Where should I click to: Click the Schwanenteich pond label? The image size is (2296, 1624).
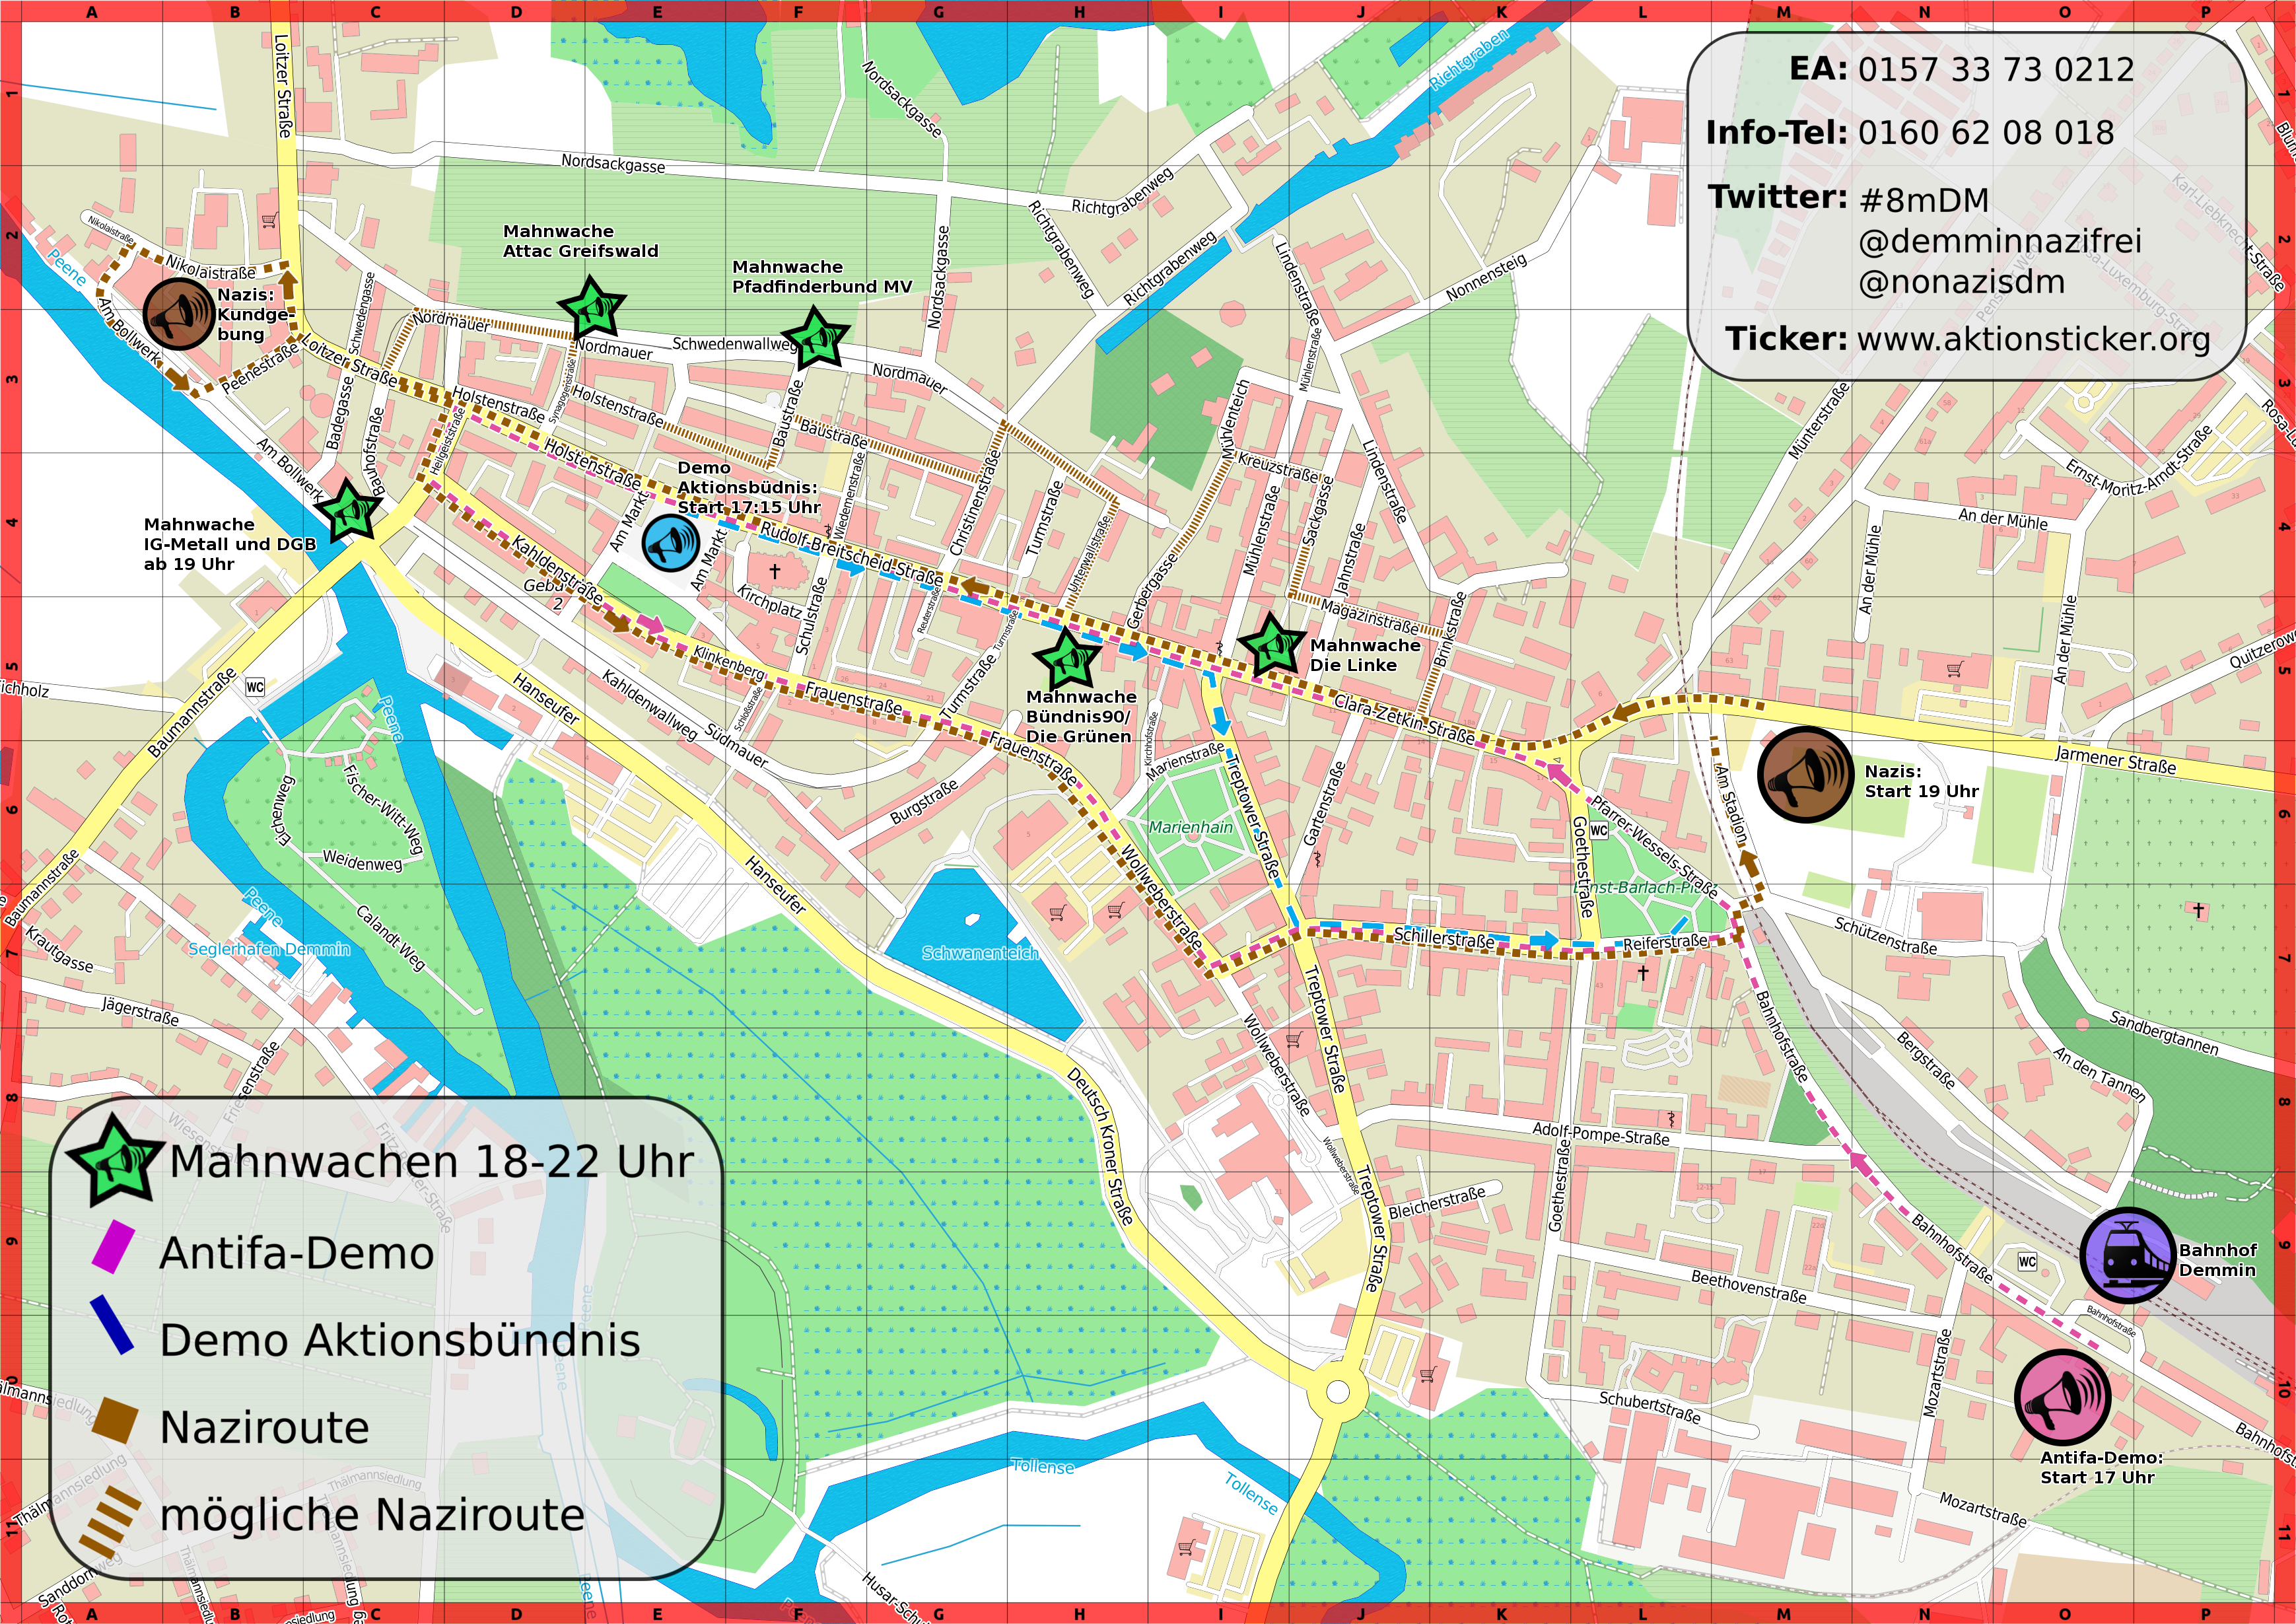pos(980,953)
